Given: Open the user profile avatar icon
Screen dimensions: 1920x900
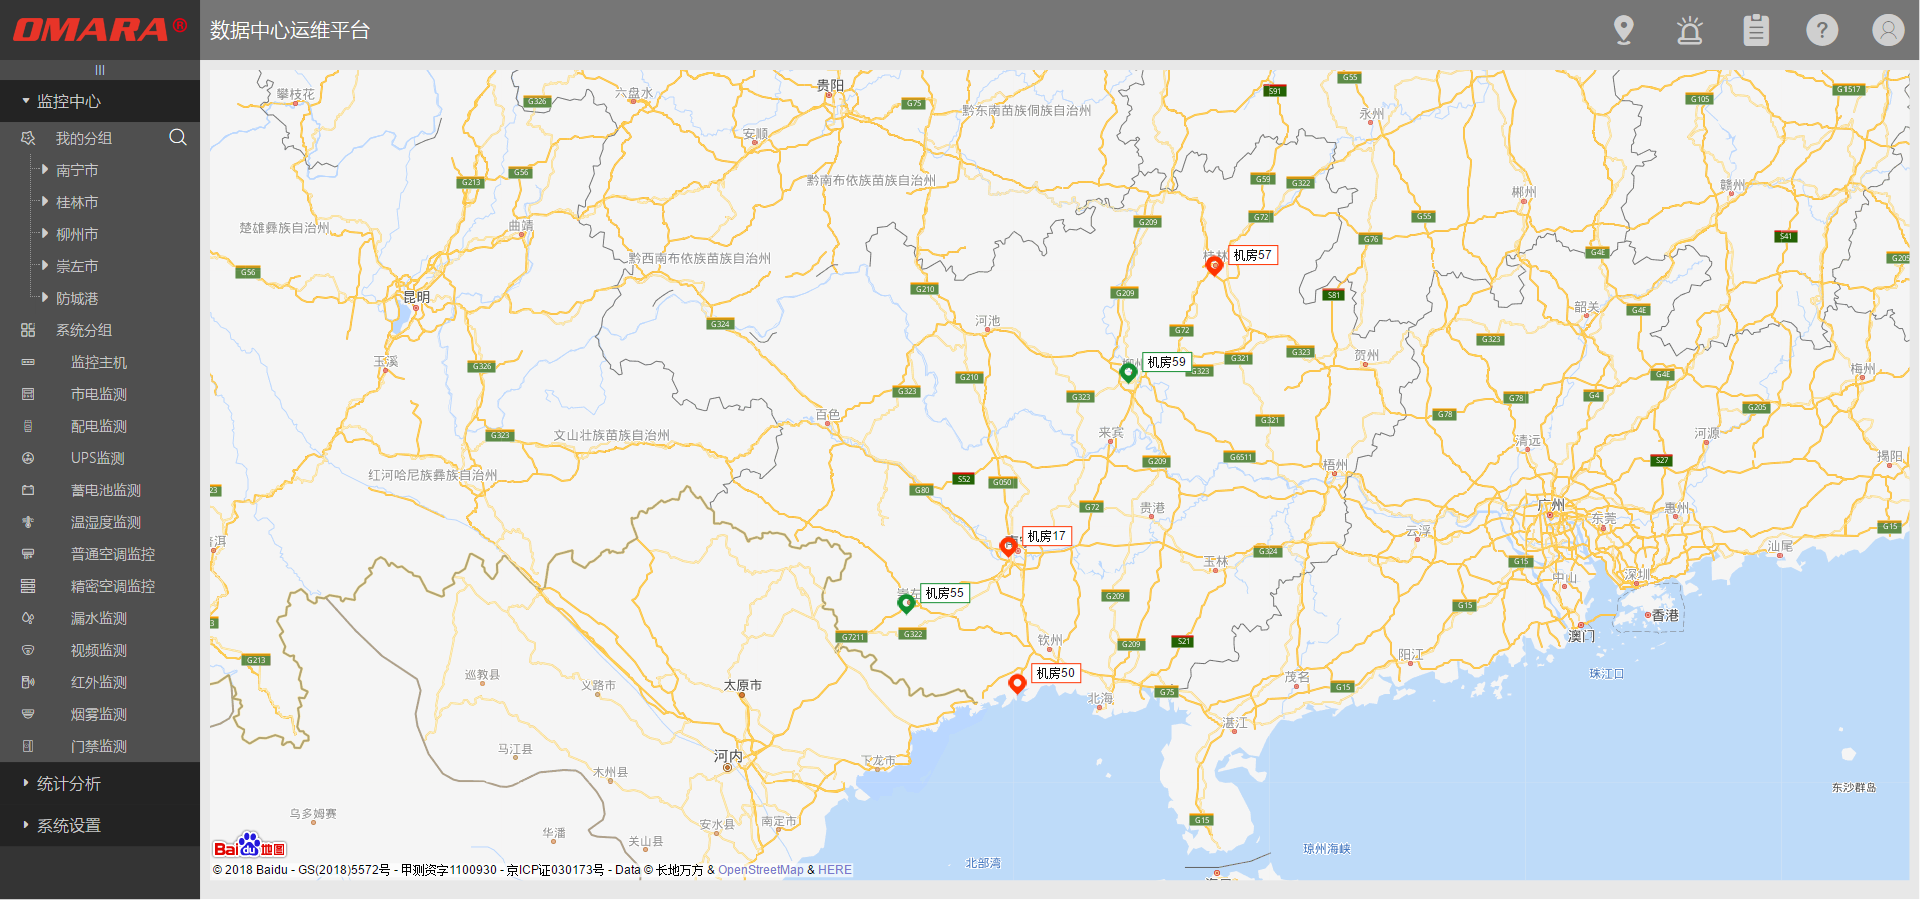Looking at the screenshot, I should (1888, 30).
